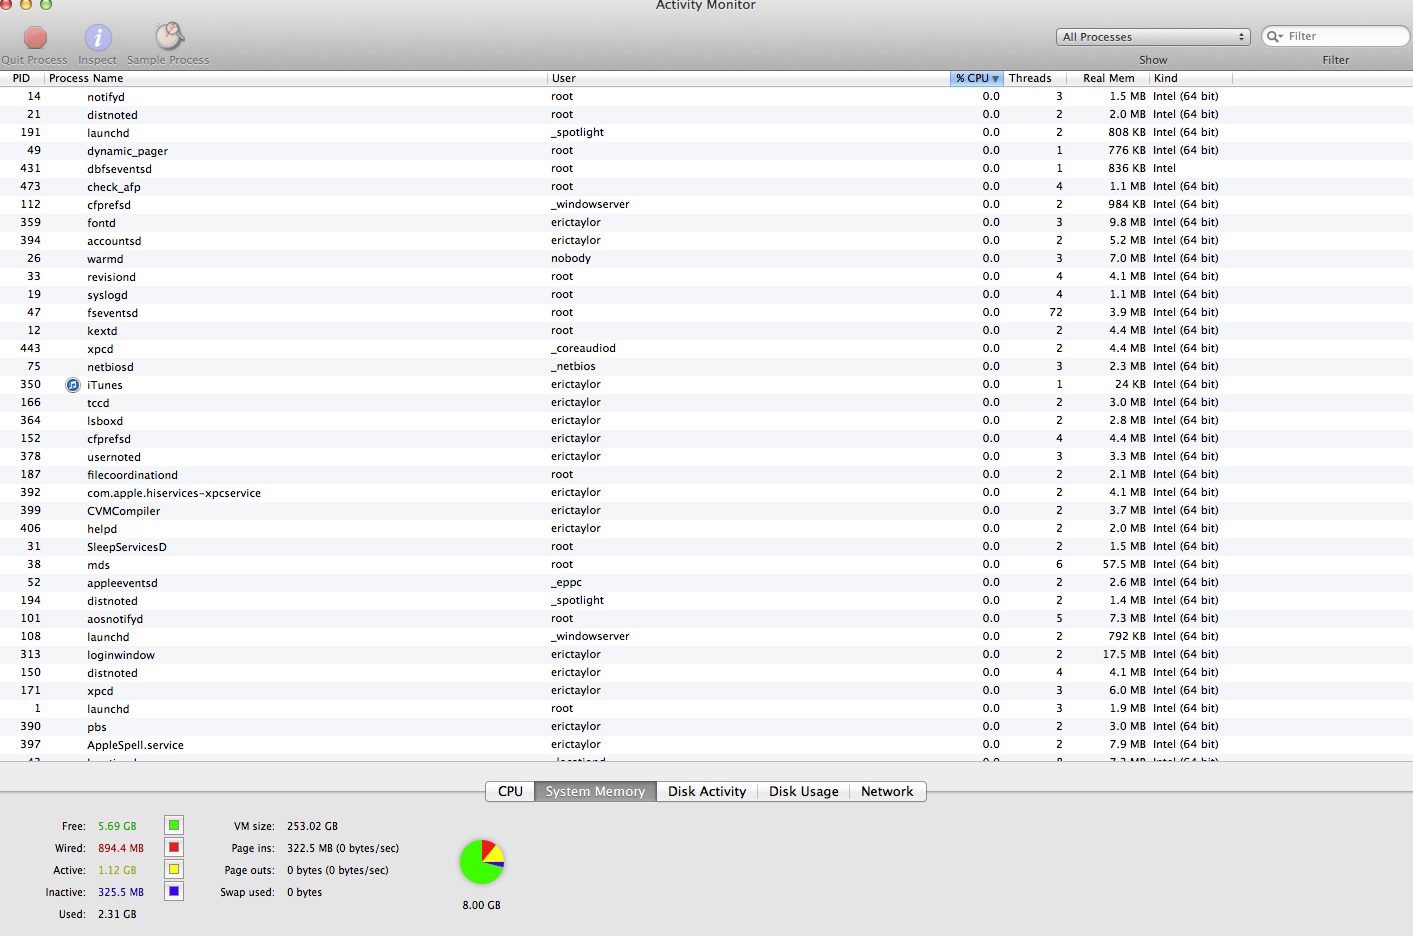Switch to the System Memory tab
Image resolution: width=1413 pixels, height=936 pixels.
[x=595, y=791]
